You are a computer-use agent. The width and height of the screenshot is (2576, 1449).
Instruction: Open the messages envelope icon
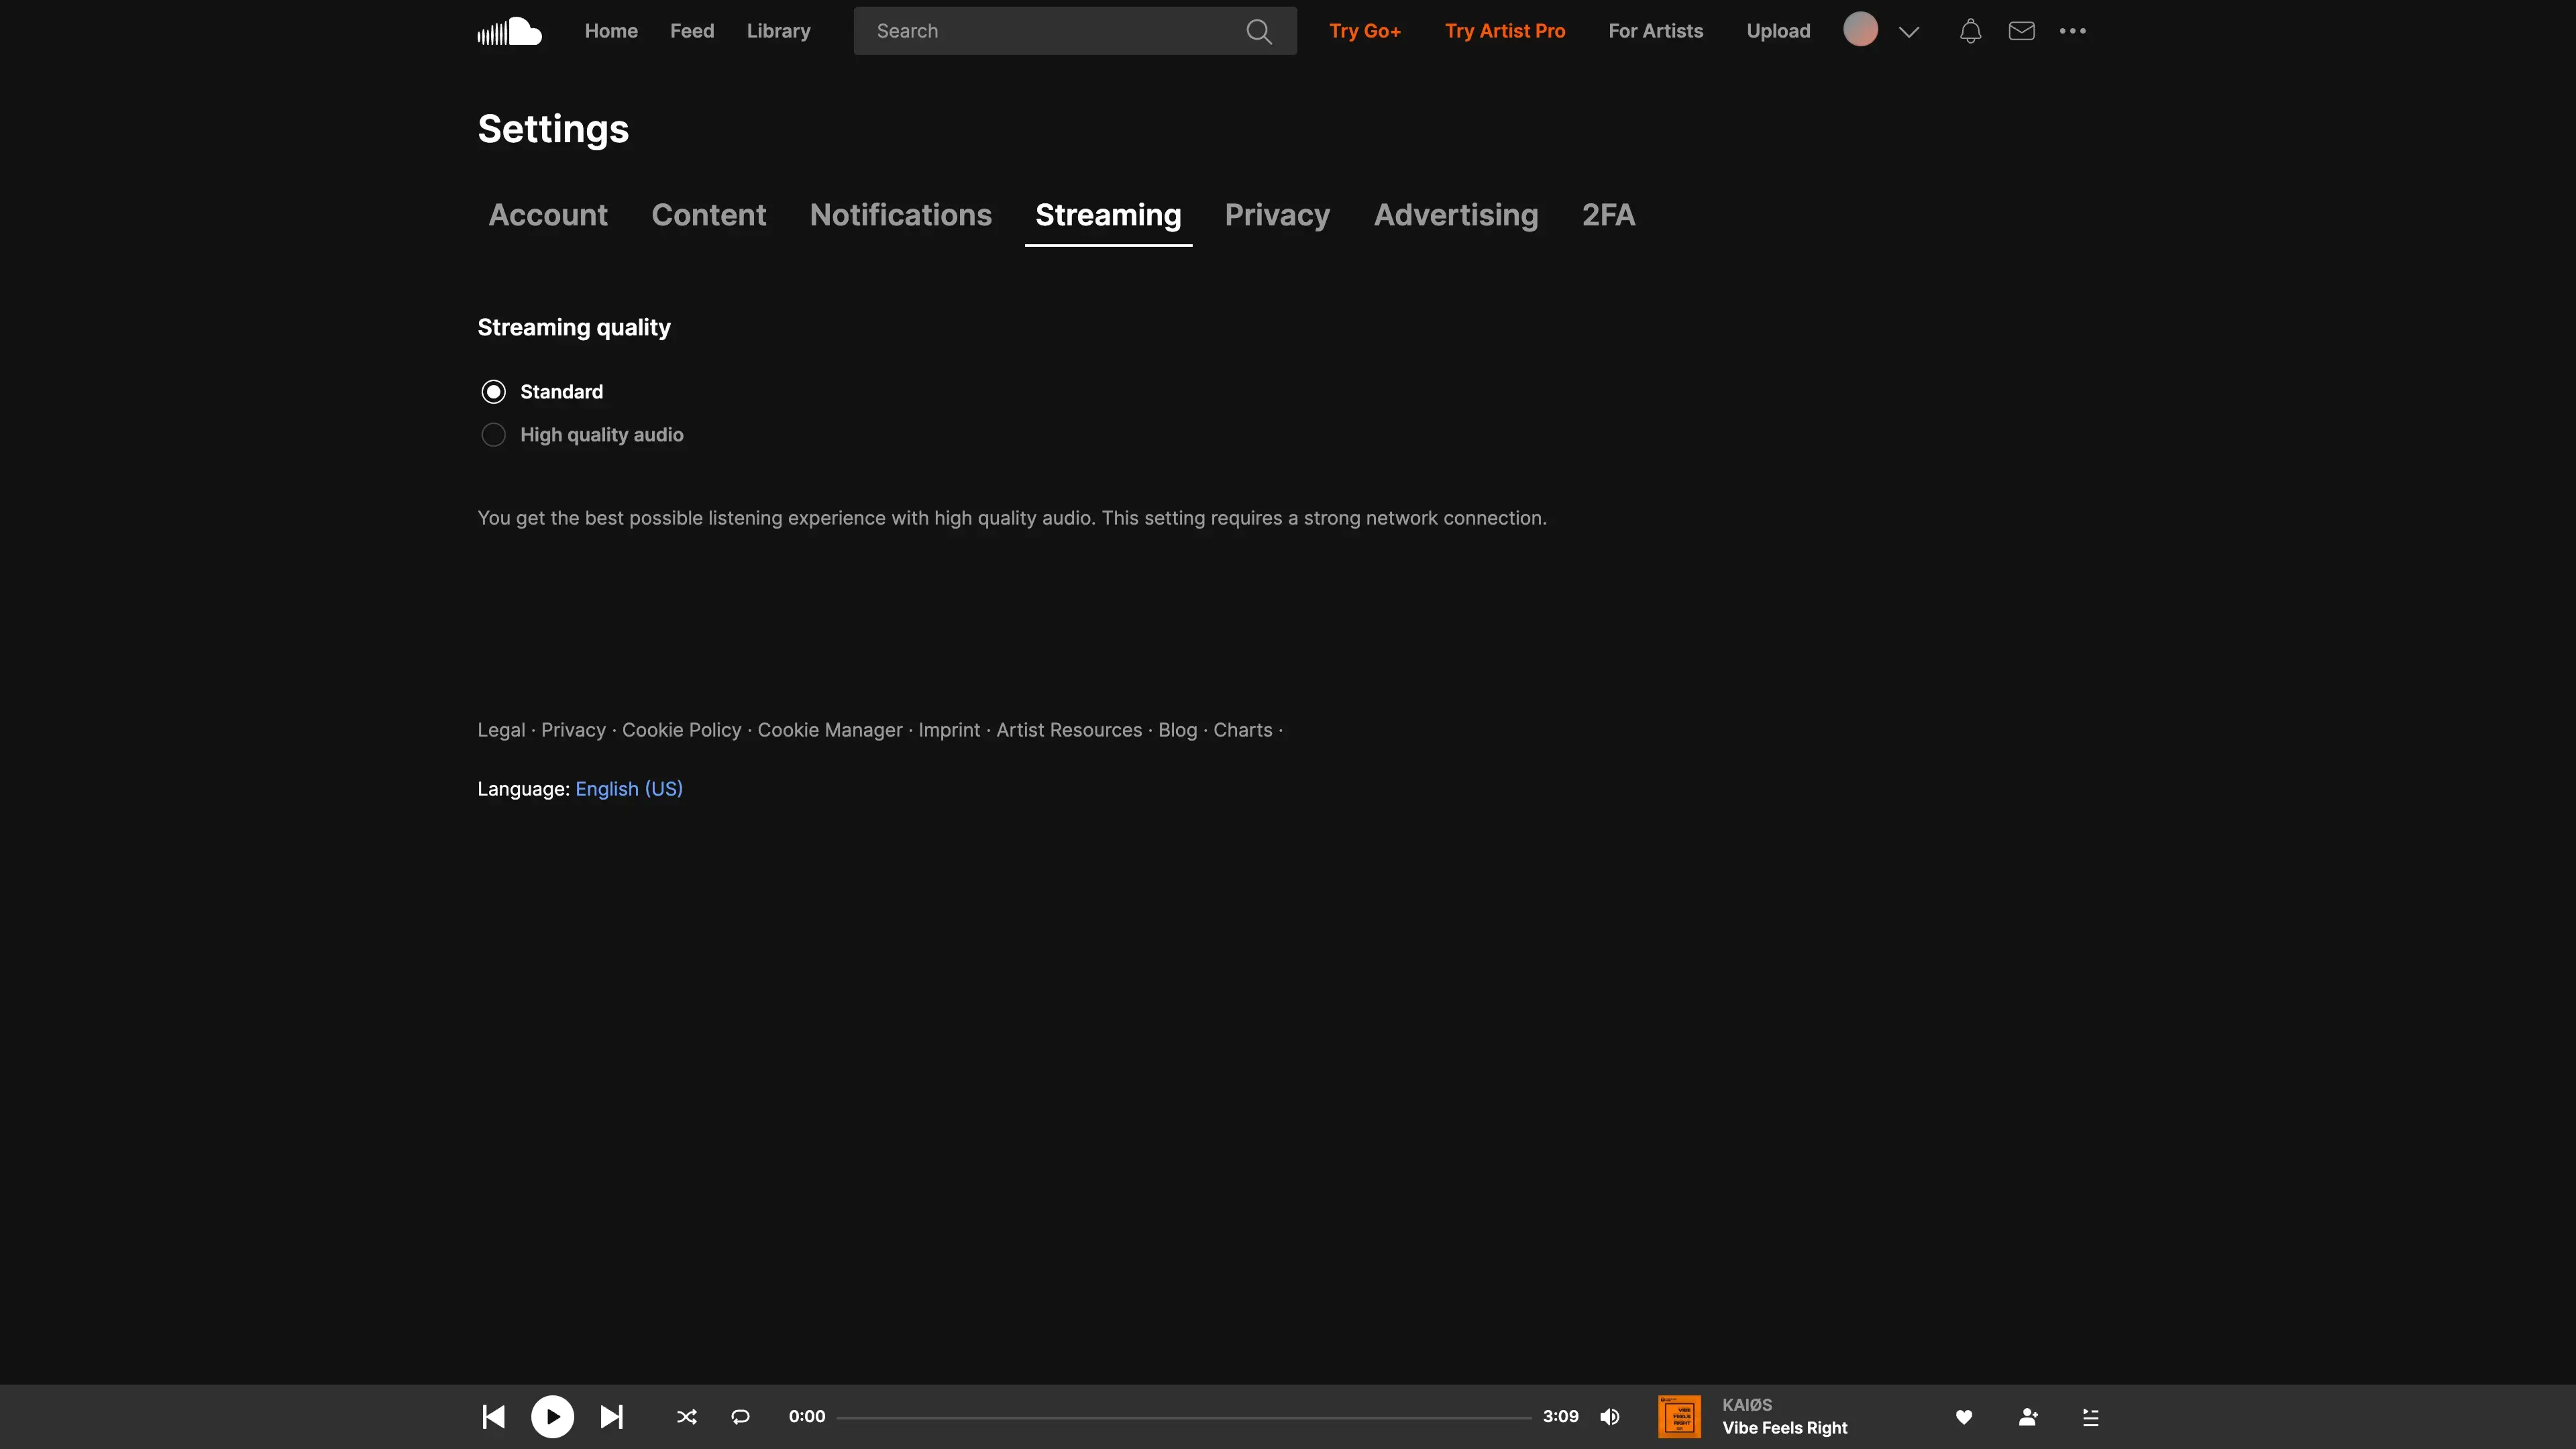pos(2021,31)
